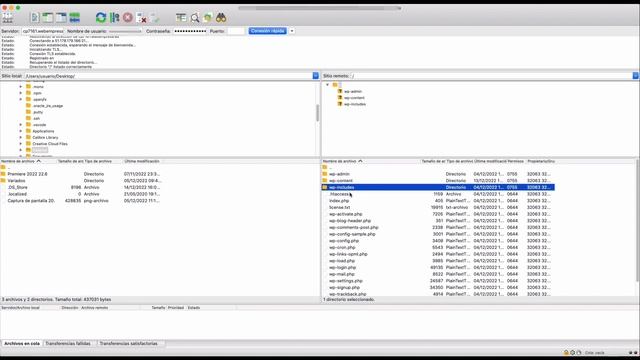The width and height of the screenshot is (640, 360).
Task: Expand the Creative Cloud Files node
Action: [x=21, y=144]
